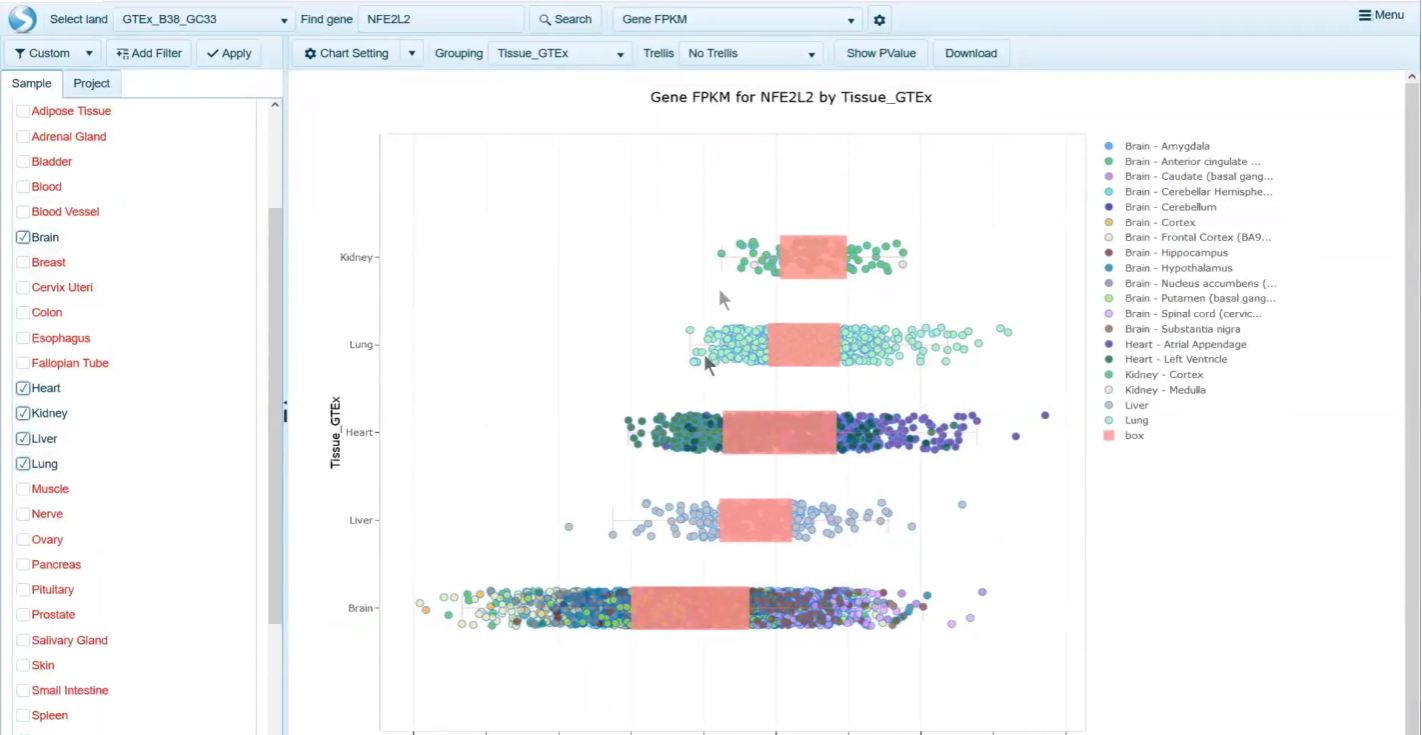Click the app logo icon top-left
Viewport: 1422px width, 735px height.
pos(22,19)
